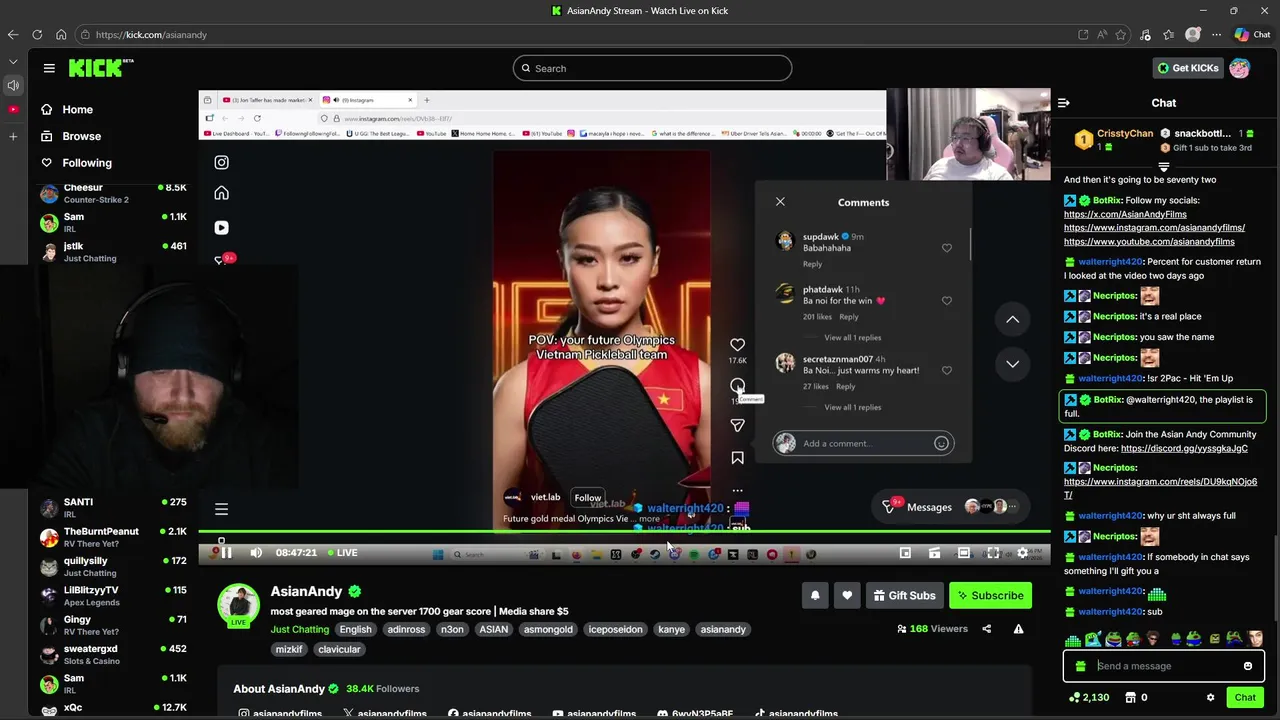The height and width of the screenshot is (720, 1280).
Task: Open the Discord invite link in chat
Action: 1184,448
